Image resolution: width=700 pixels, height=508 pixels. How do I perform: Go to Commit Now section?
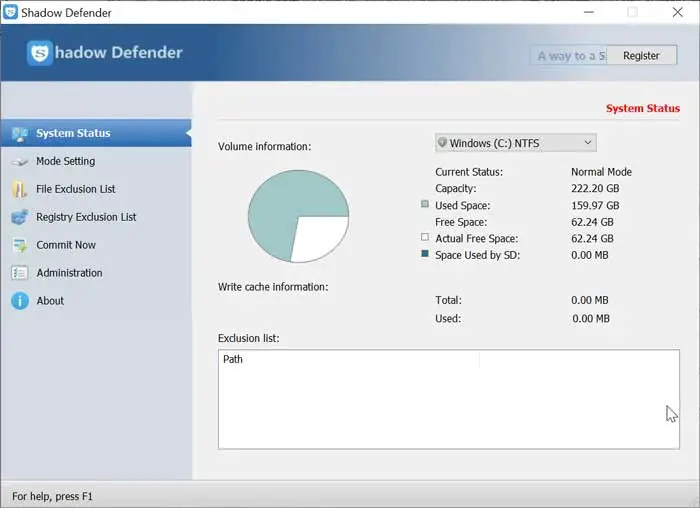click(66, 245)
